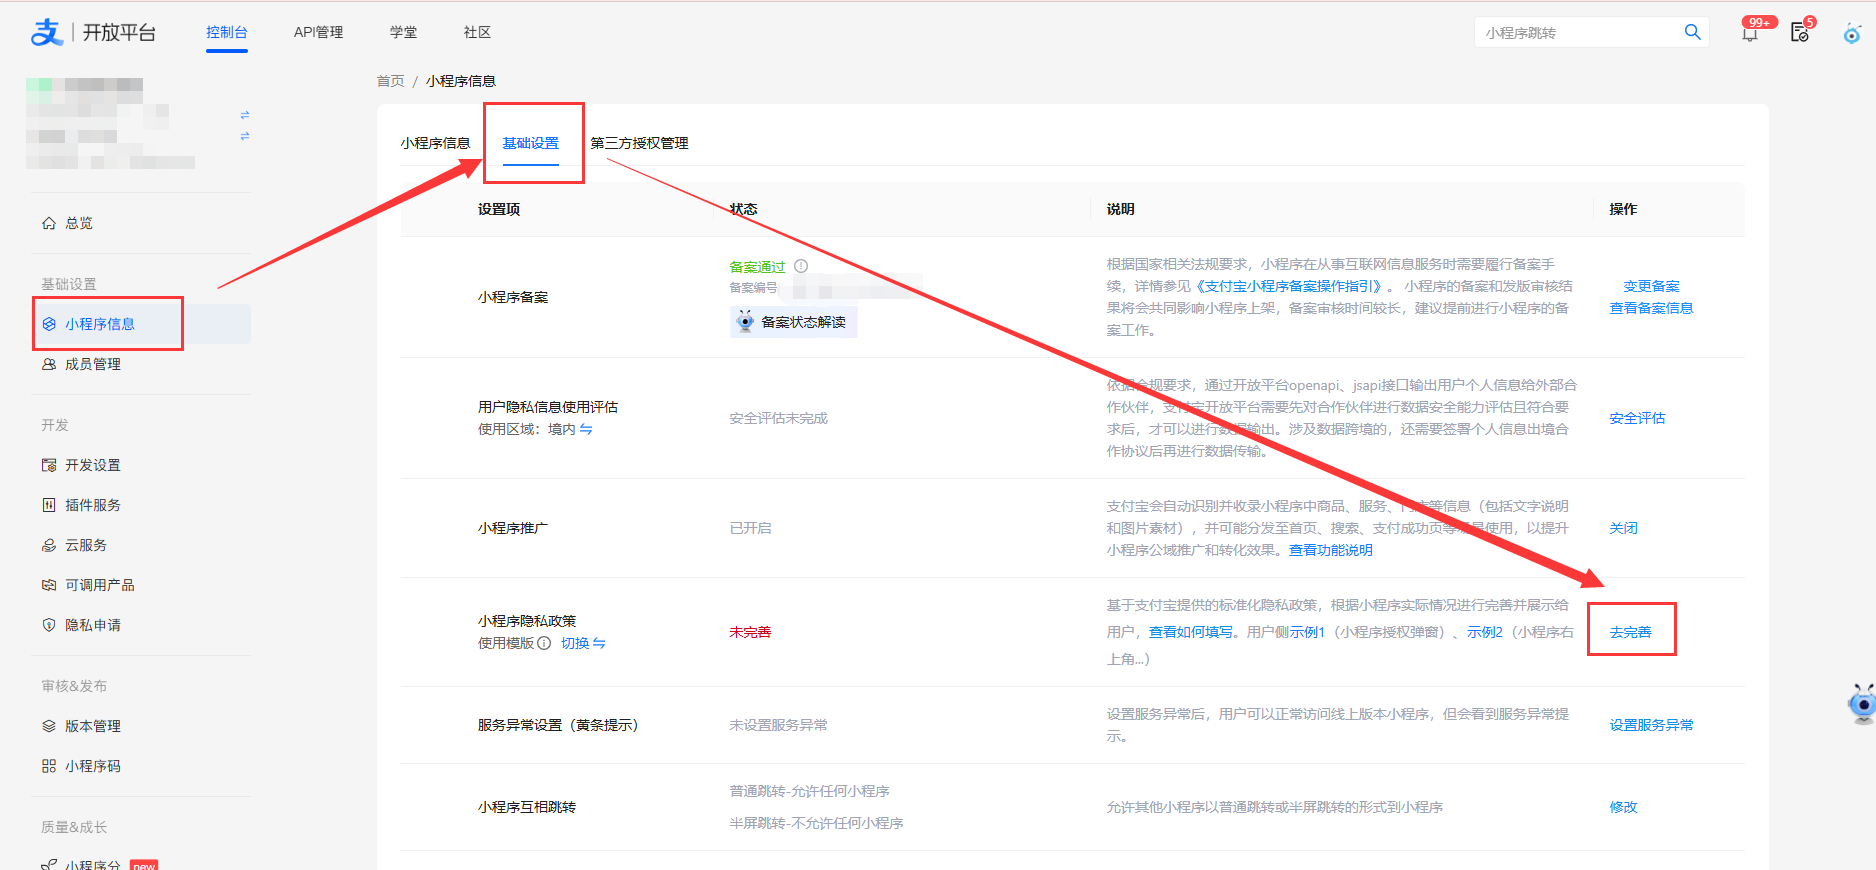Screen dimensions: 1876x870
Task: Click the 备案通过 status text
Action: click(757, 267)
